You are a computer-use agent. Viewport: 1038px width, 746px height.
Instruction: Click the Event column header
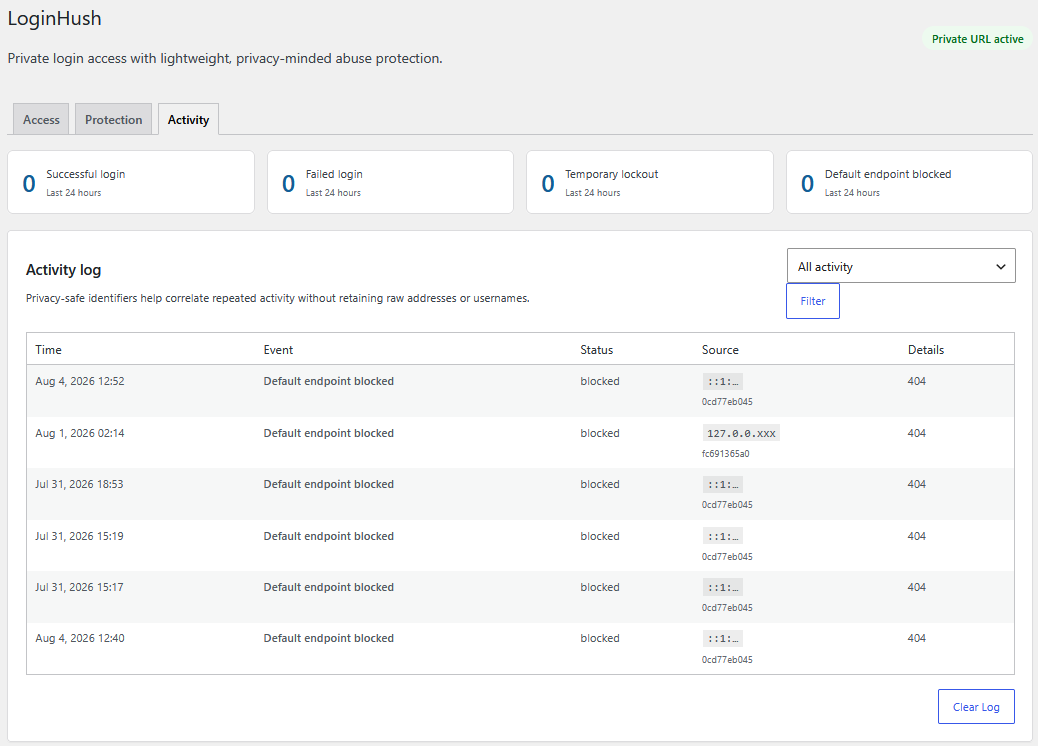[278, 350]
